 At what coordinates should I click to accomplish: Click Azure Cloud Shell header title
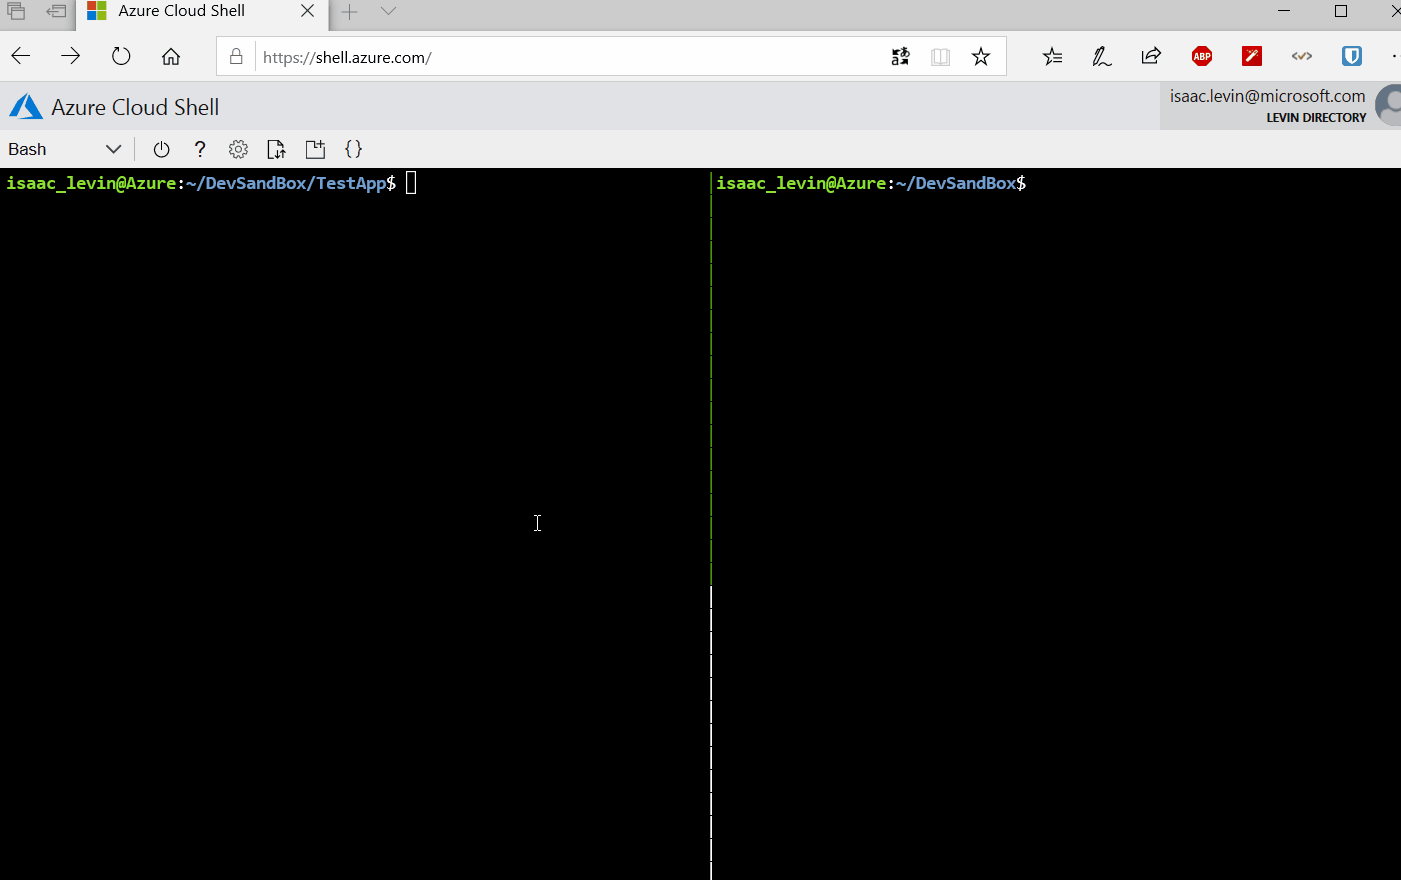point(135,107)
